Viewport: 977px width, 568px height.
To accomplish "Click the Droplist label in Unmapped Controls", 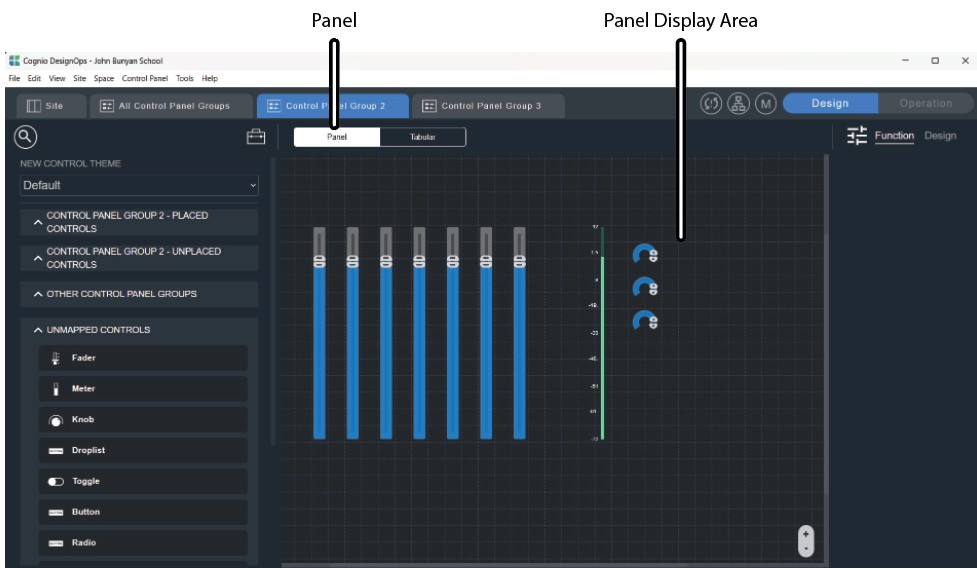I will point(88,450).
